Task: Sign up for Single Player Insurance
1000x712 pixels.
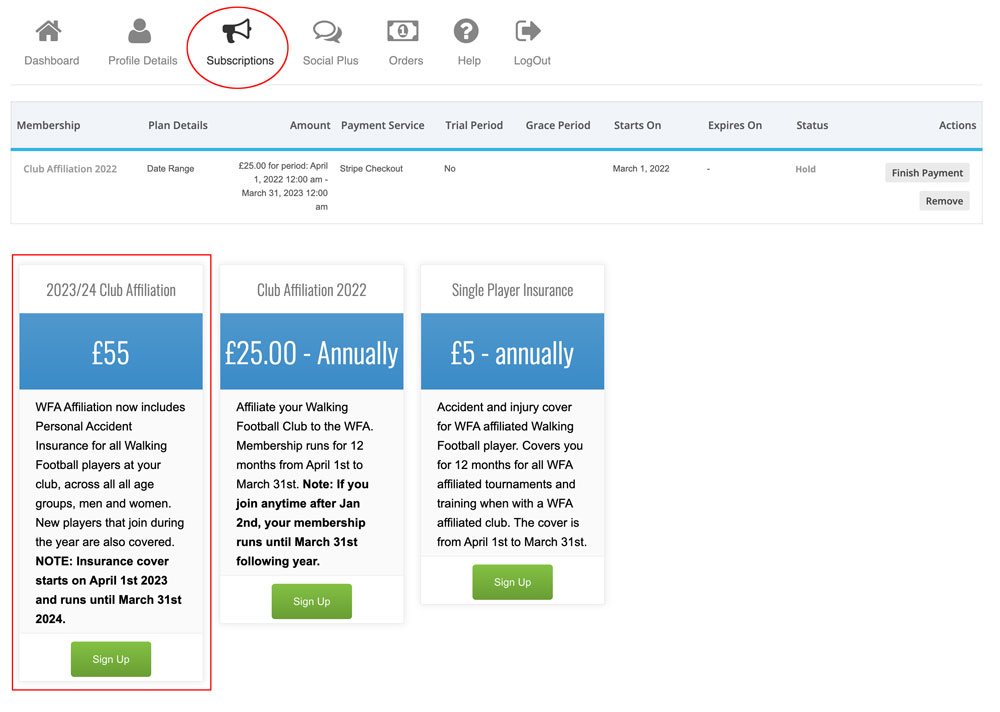Action: pos(512,583)
